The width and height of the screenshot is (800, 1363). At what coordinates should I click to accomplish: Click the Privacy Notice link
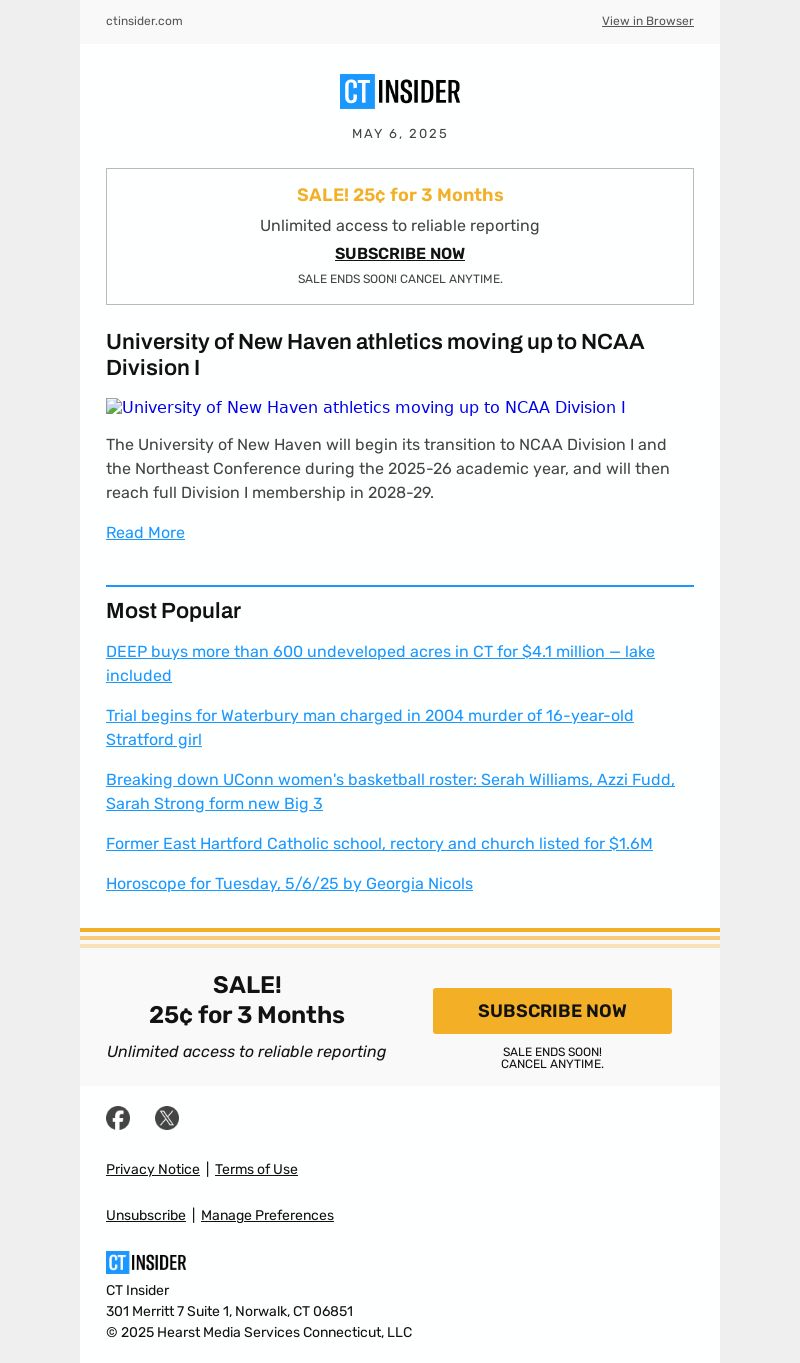153,1170
